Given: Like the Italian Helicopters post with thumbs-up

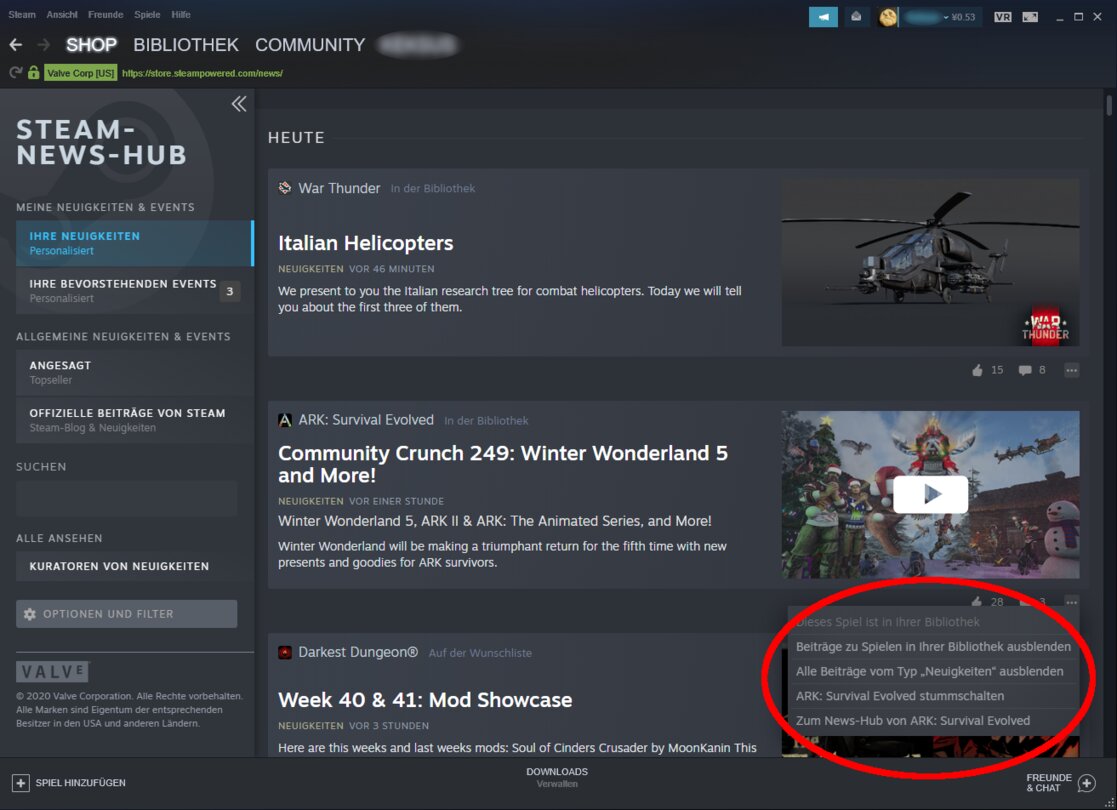Looking at the screenshot, I should point(977,370).
